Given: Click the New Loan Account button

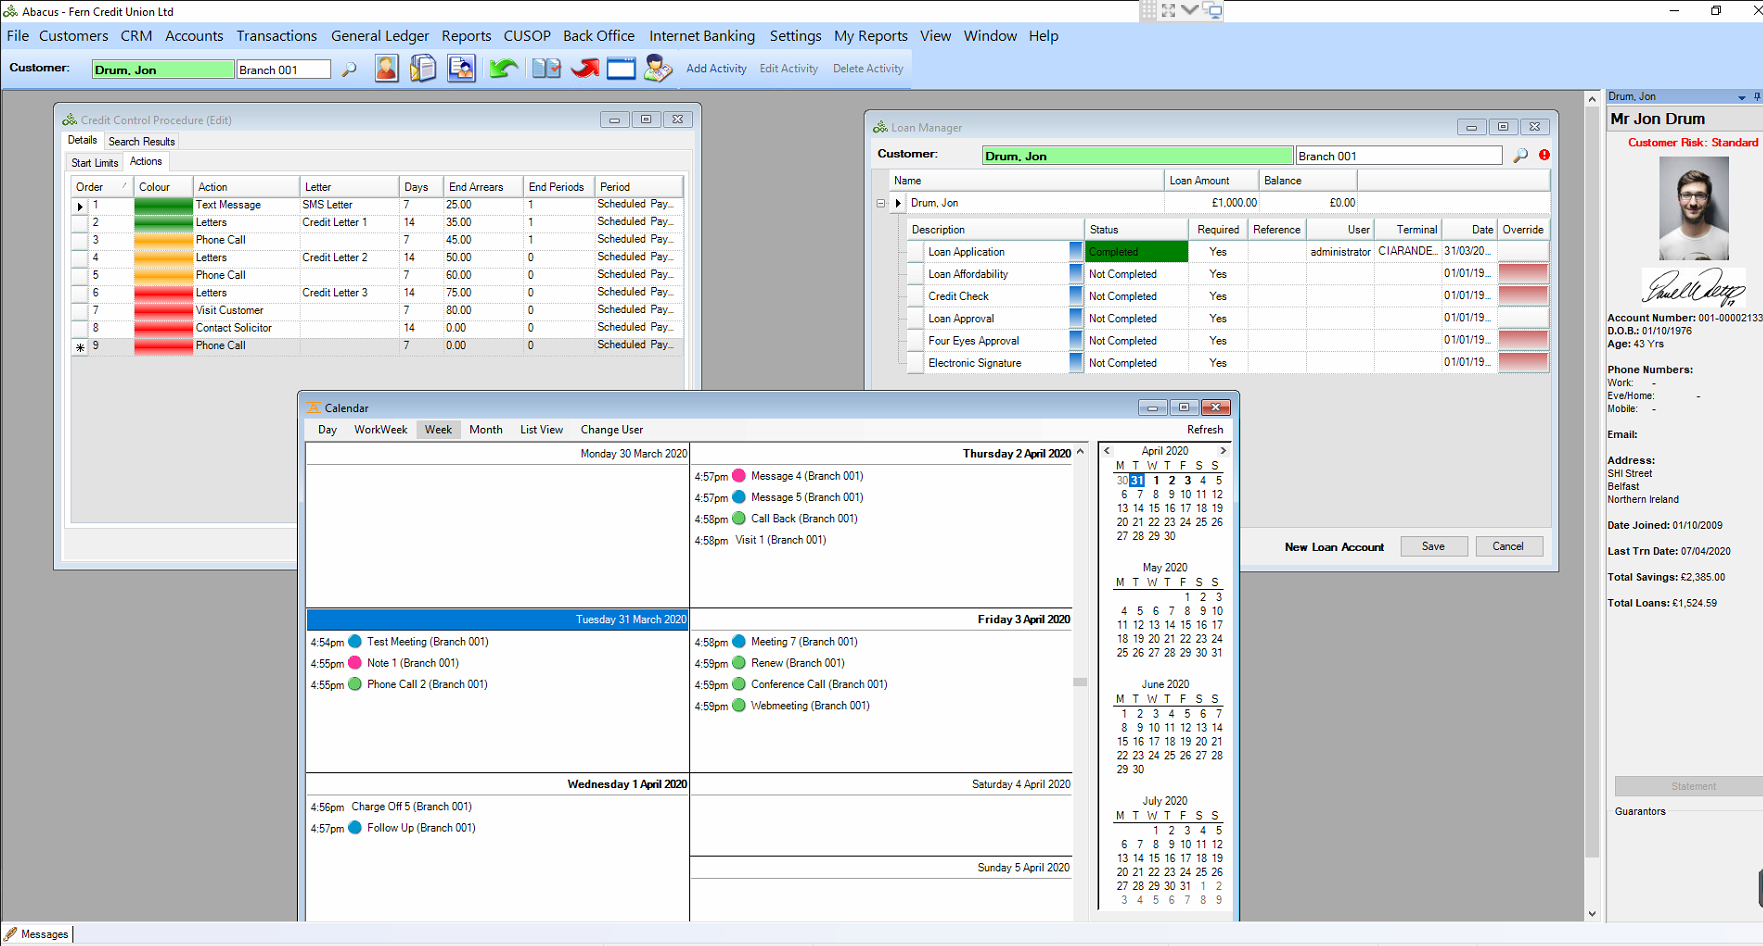Looking at the screenshot, I should [1334, 547].
